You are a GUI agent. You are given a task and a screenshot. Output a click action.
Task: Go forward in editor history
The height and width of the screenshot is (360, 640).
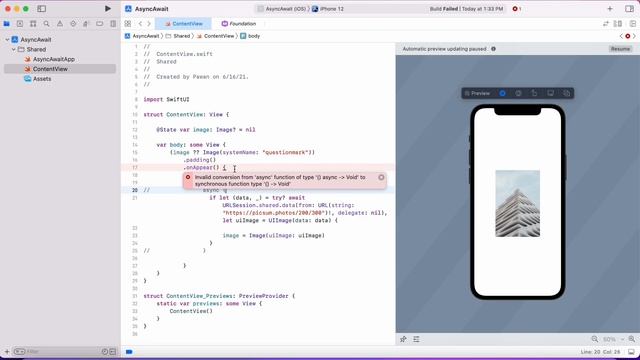(149, 24)
